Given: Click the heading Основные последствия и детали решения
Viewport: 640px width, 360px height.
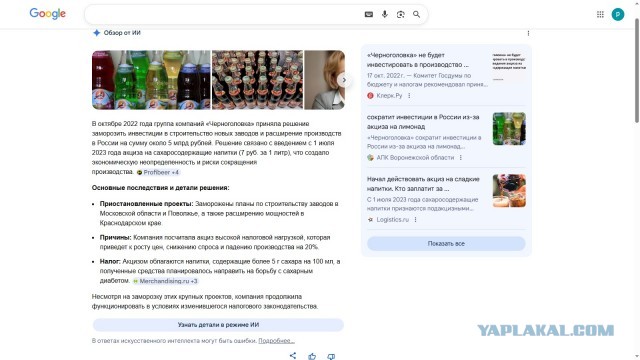Looking at the screenshot, I should [x=160, y=188].
